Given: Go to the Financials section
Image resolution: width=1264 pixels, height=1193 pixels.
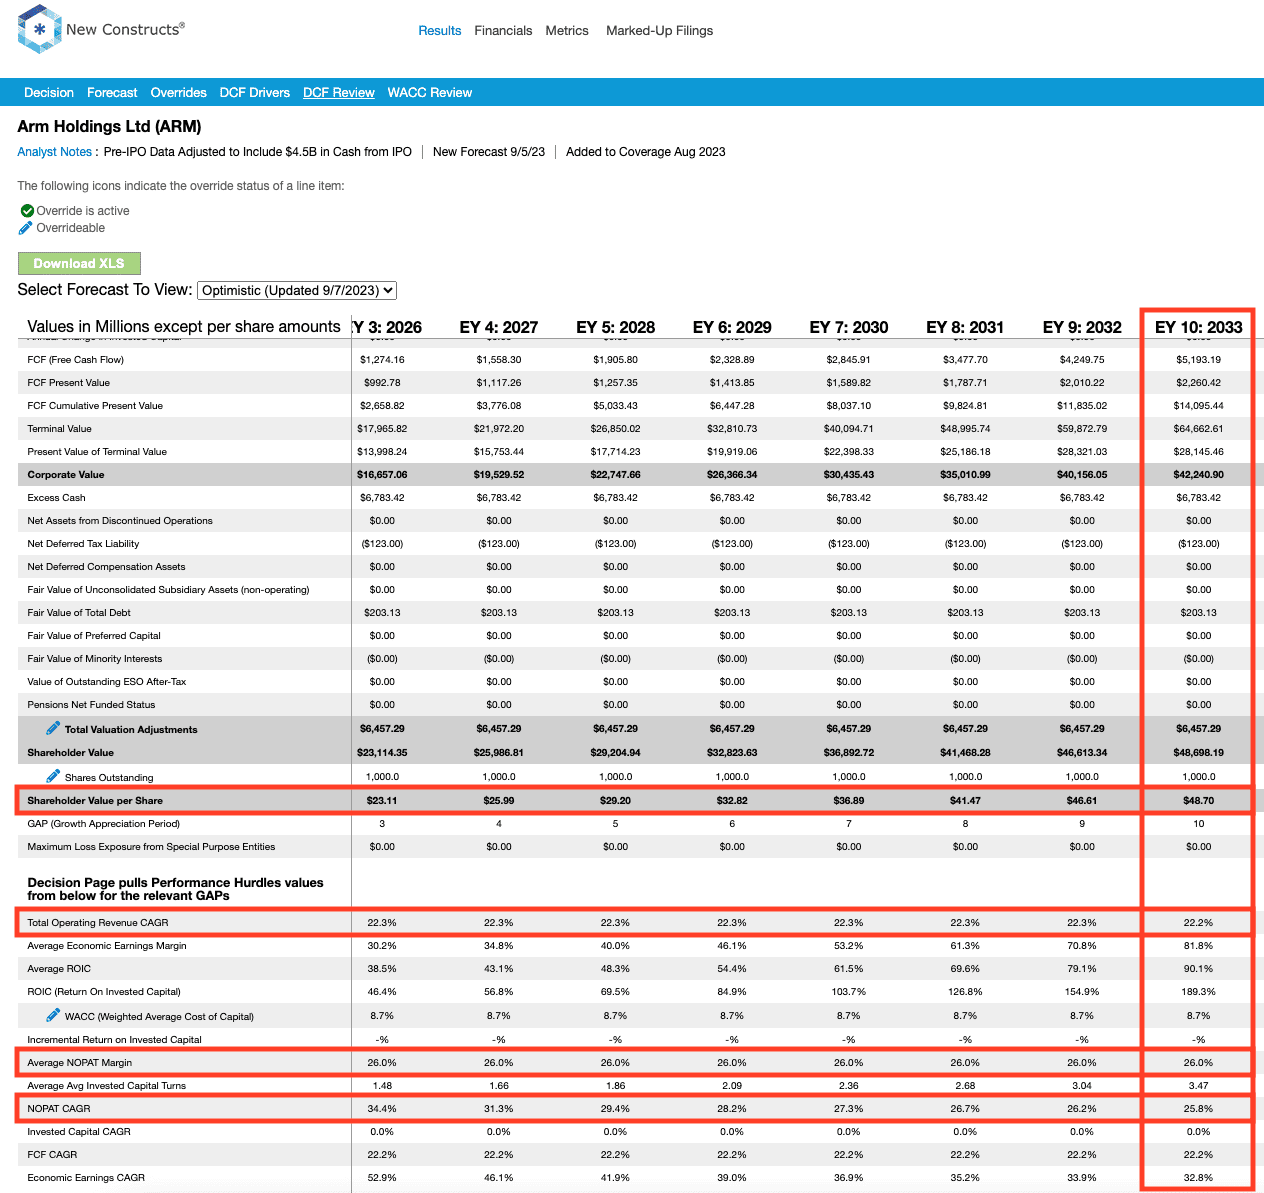Looking at the screenshot, I should click(x=503, y=31).
